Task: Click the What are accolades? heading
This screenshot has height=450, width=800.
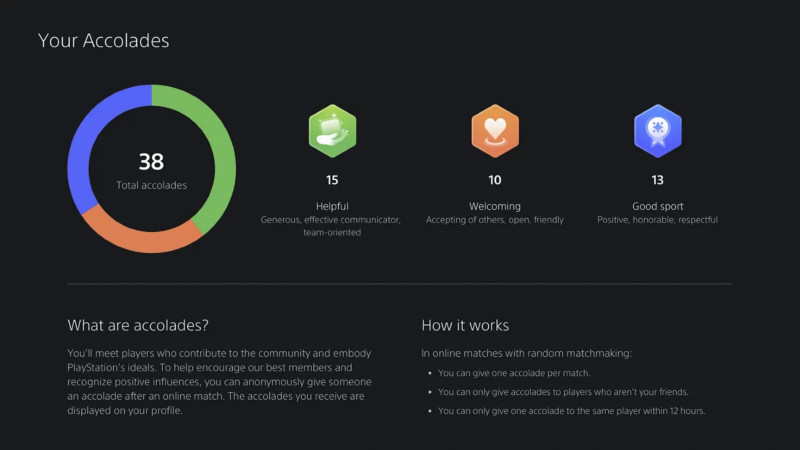Action: [x=138, y=325]
